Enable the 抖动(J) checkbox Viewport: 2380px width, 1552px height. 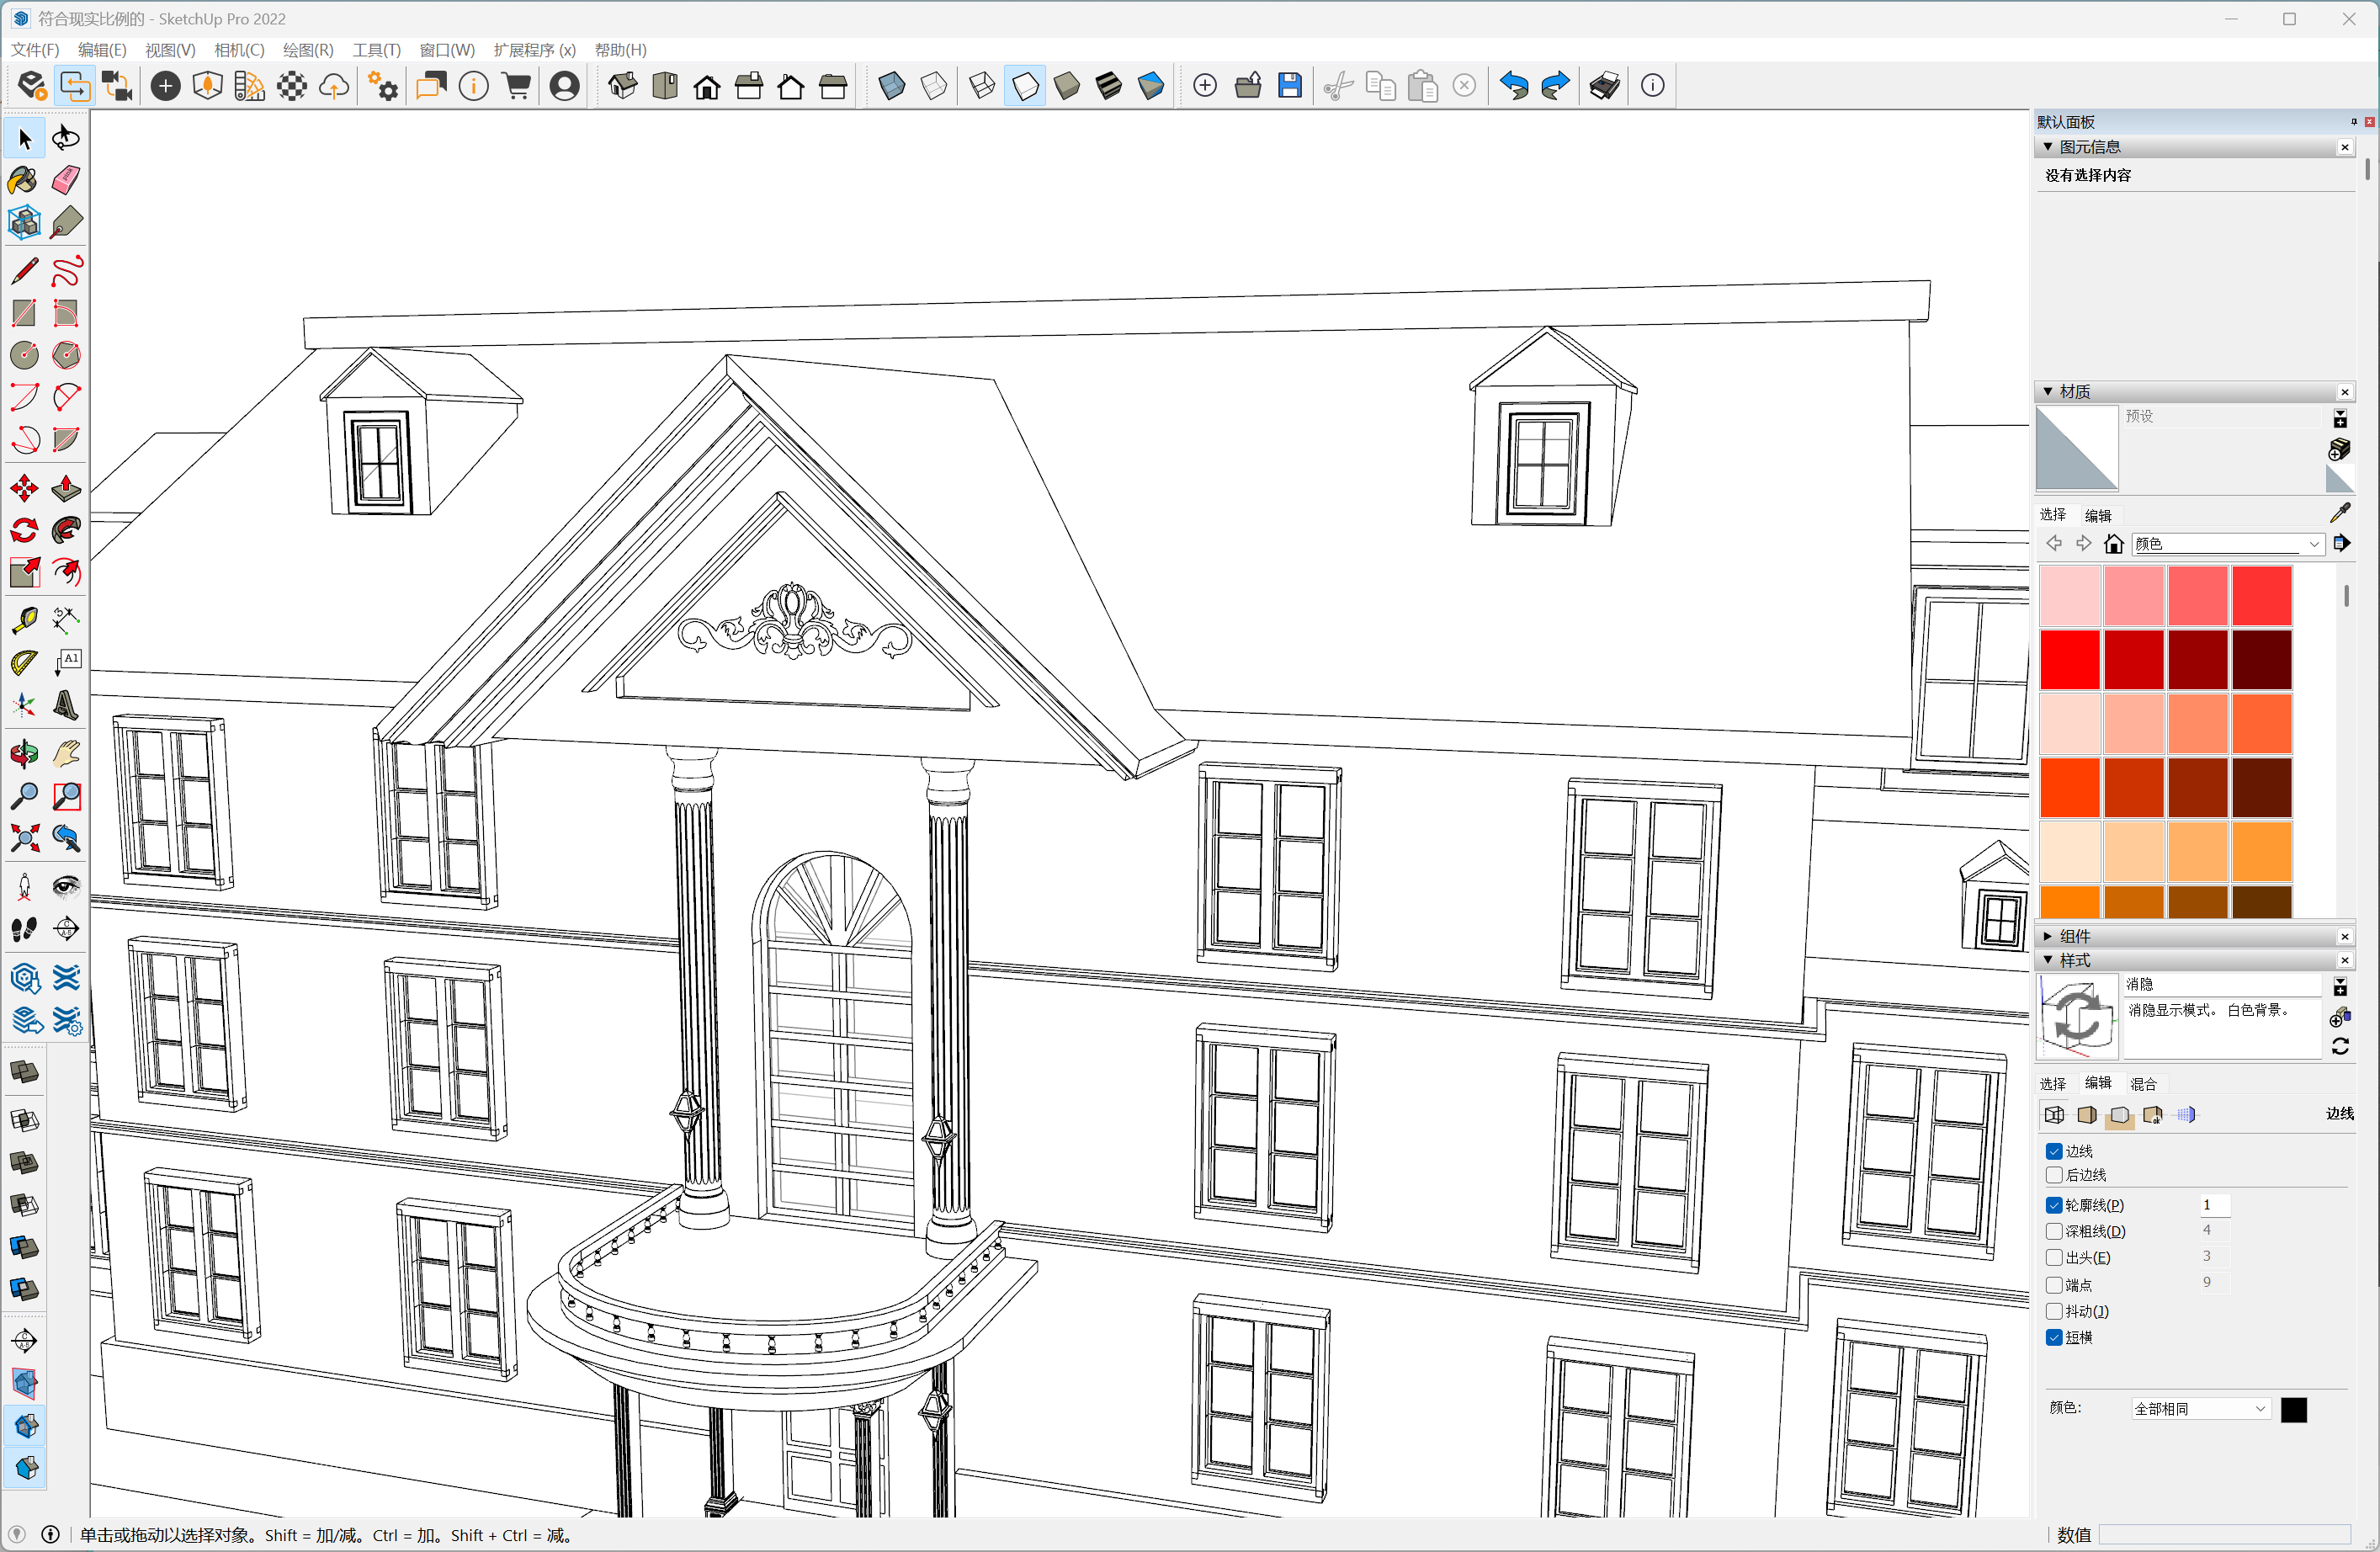pos(2054,1311)
